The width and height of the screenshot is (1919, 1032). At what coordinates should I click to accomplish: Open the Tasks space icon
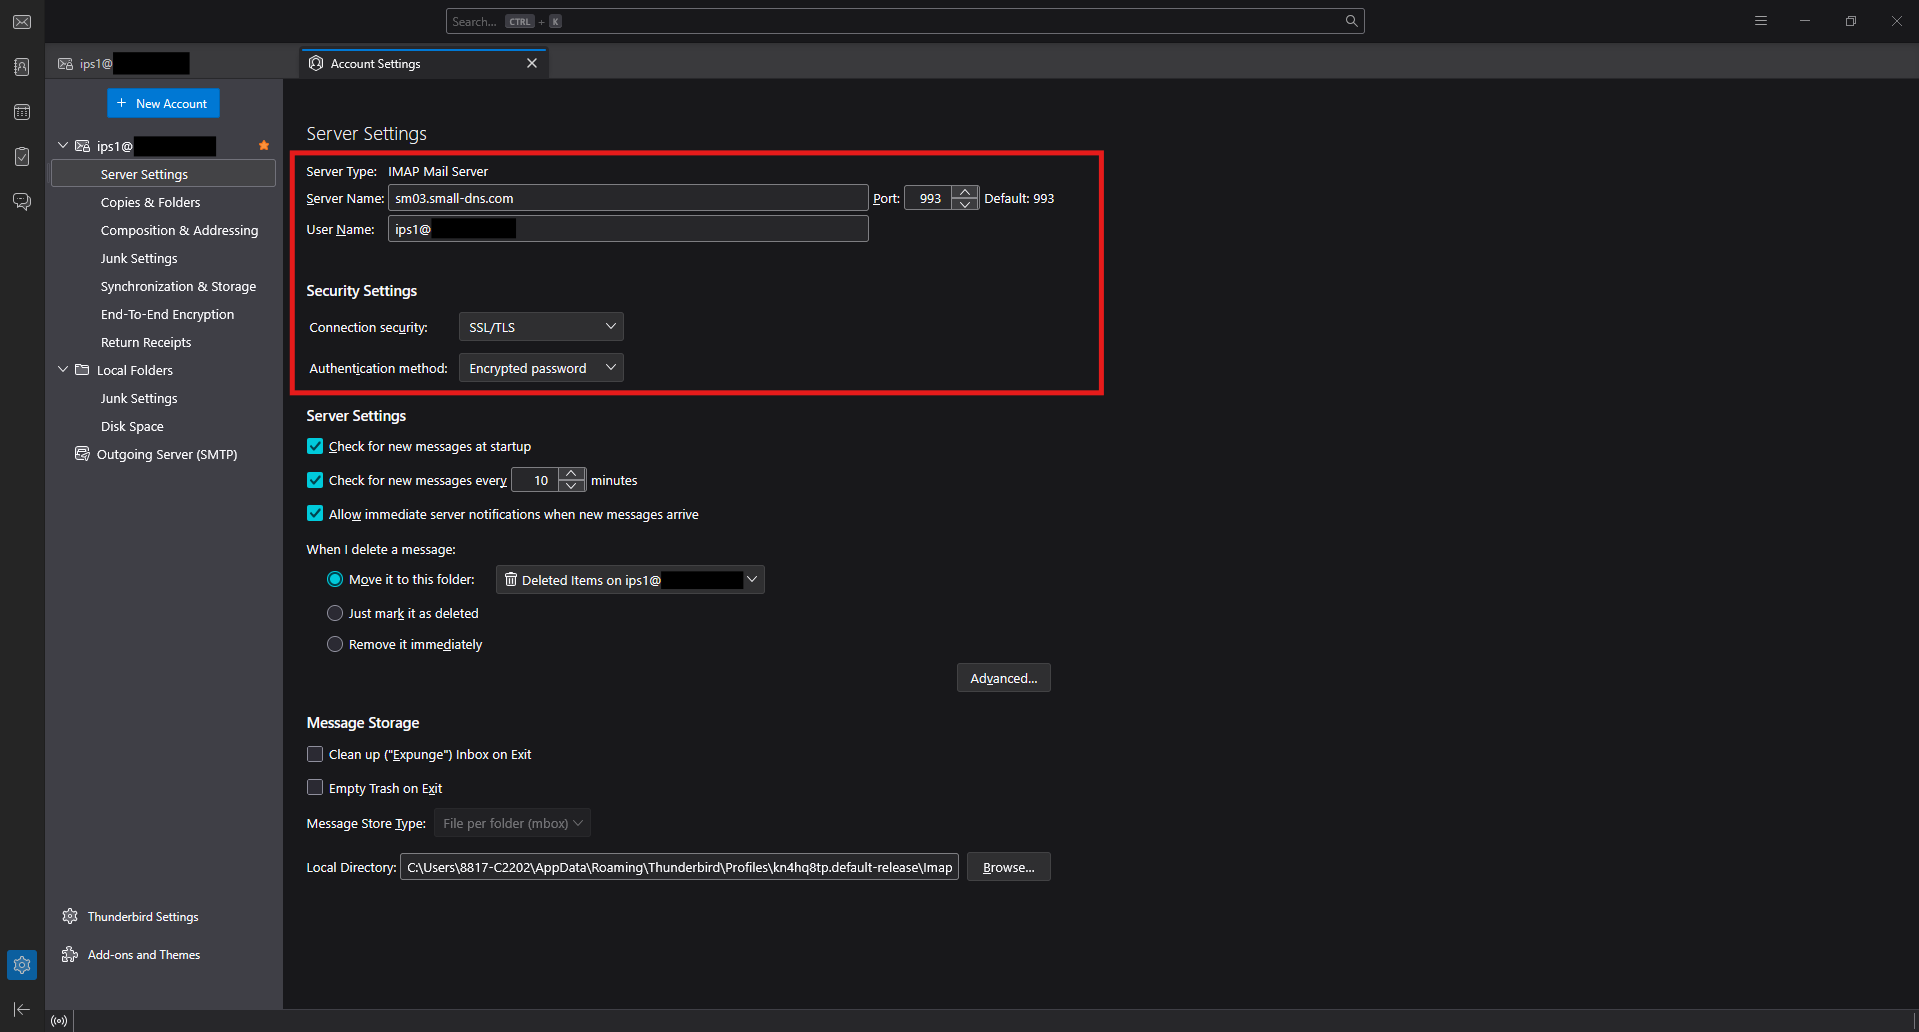22,157
